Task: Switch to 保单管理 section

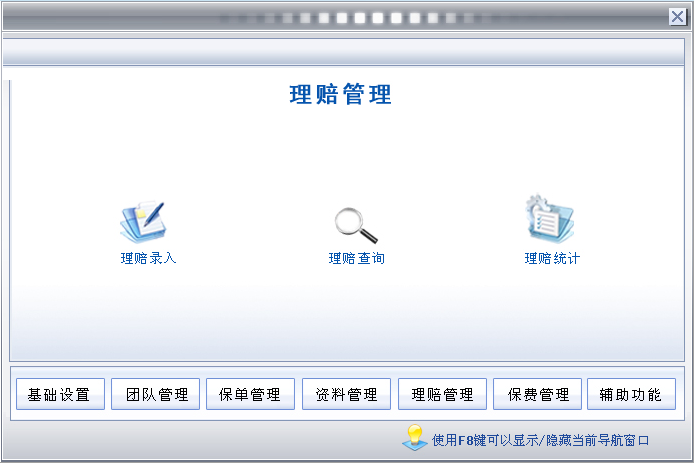Action: [x=251, y=394]
